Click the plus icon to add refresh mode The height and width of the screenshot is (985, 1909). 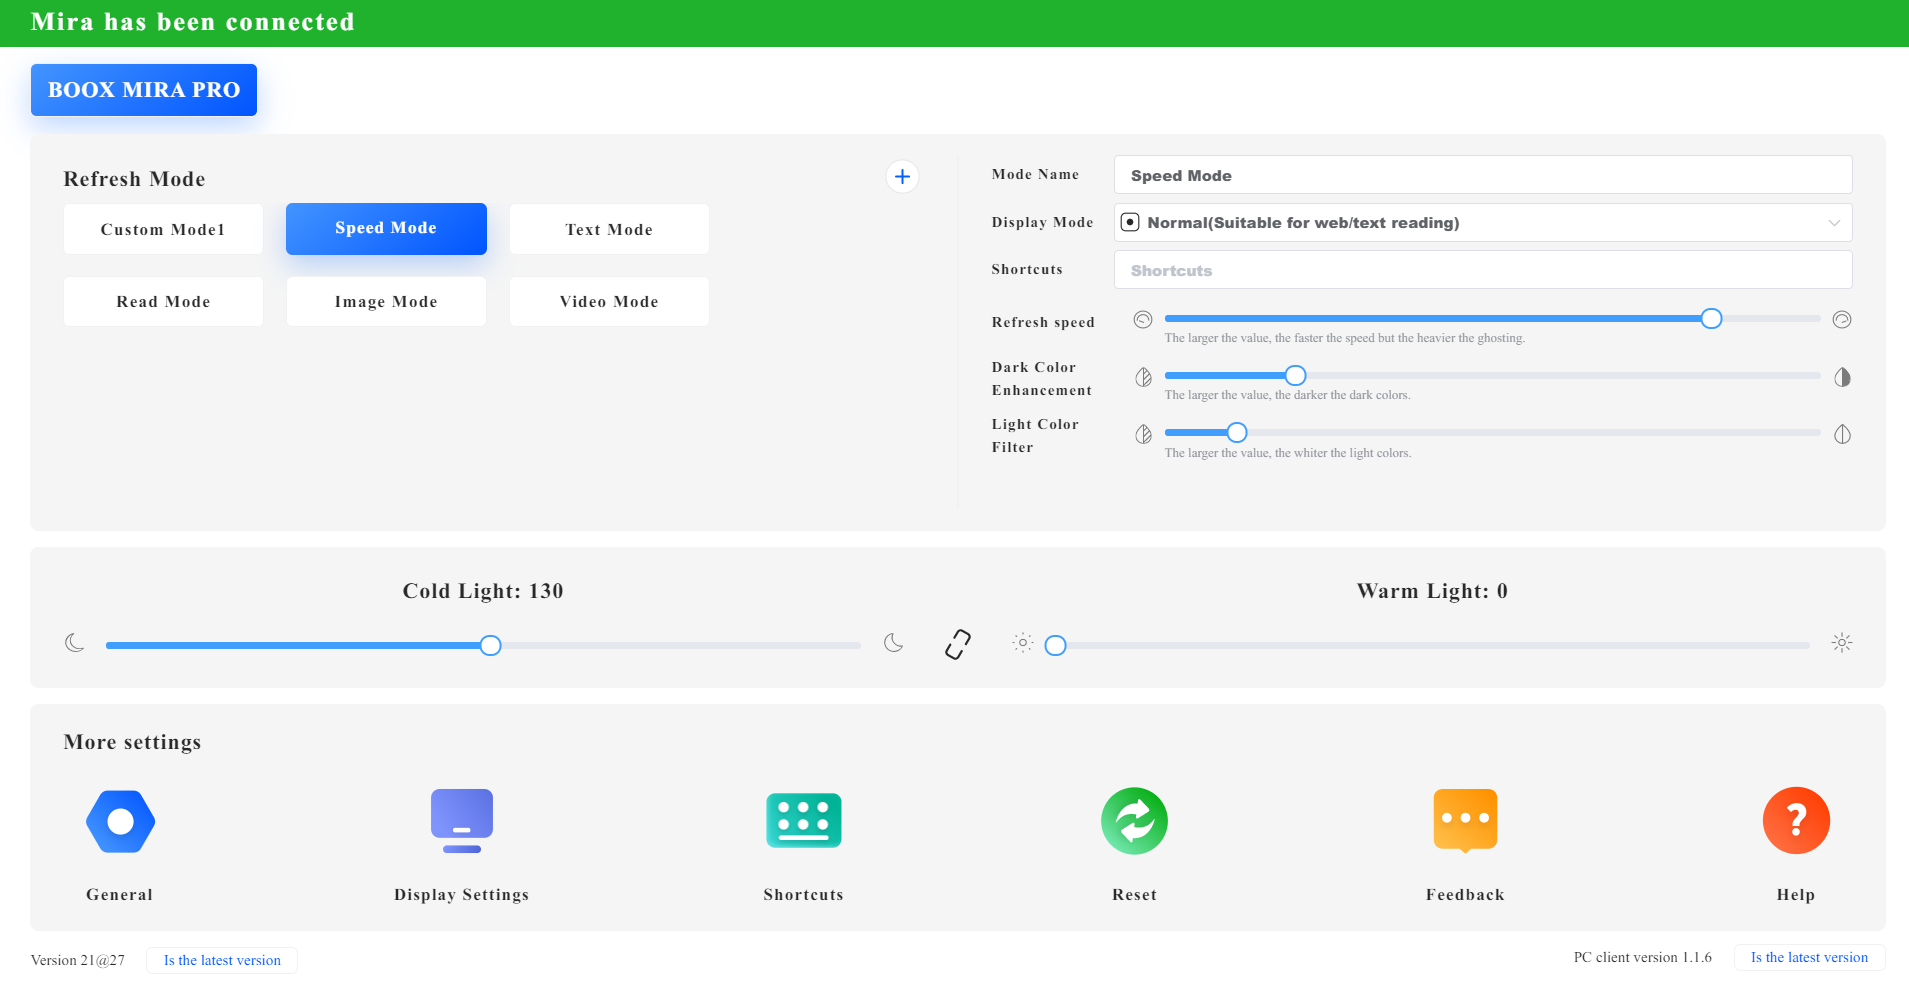[902, 177]
